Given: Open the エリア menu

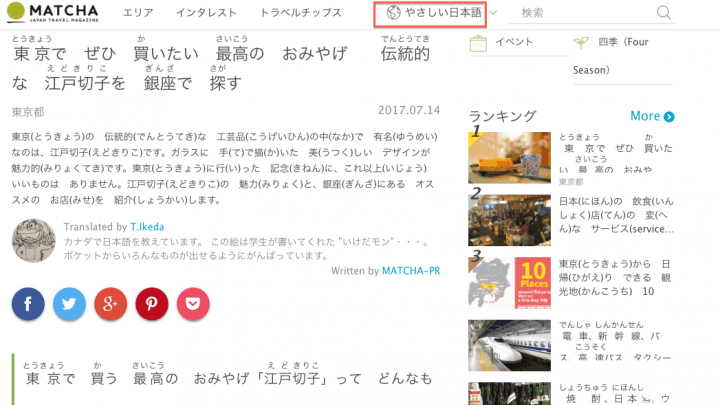Looking at the screenshot, I should pyautogui.click(x=138, y=13).
